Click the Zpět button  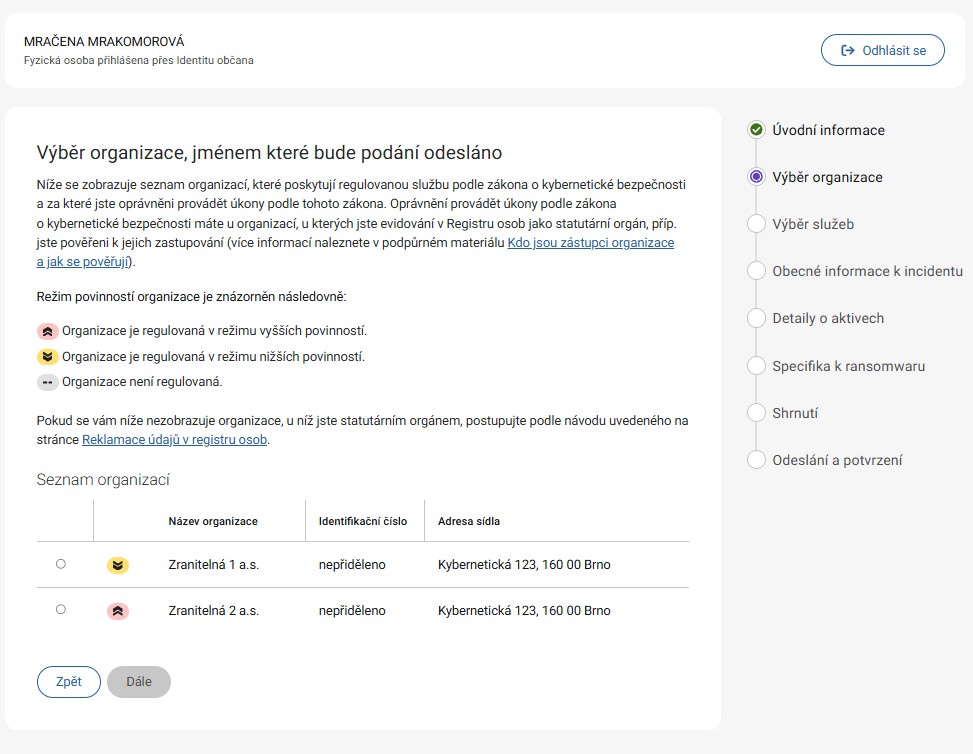coord(69,682)
